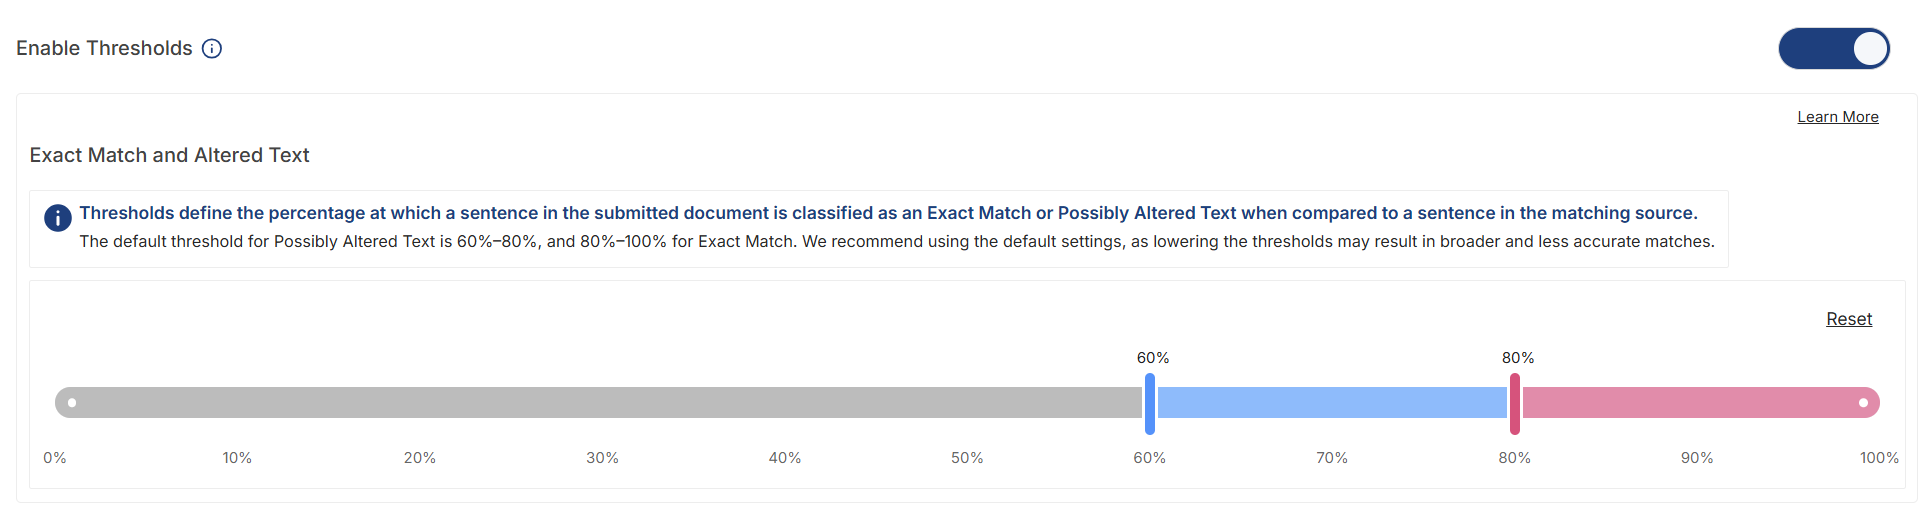
Task: Click the white dot at slider end
Action: pos(1863,403)
